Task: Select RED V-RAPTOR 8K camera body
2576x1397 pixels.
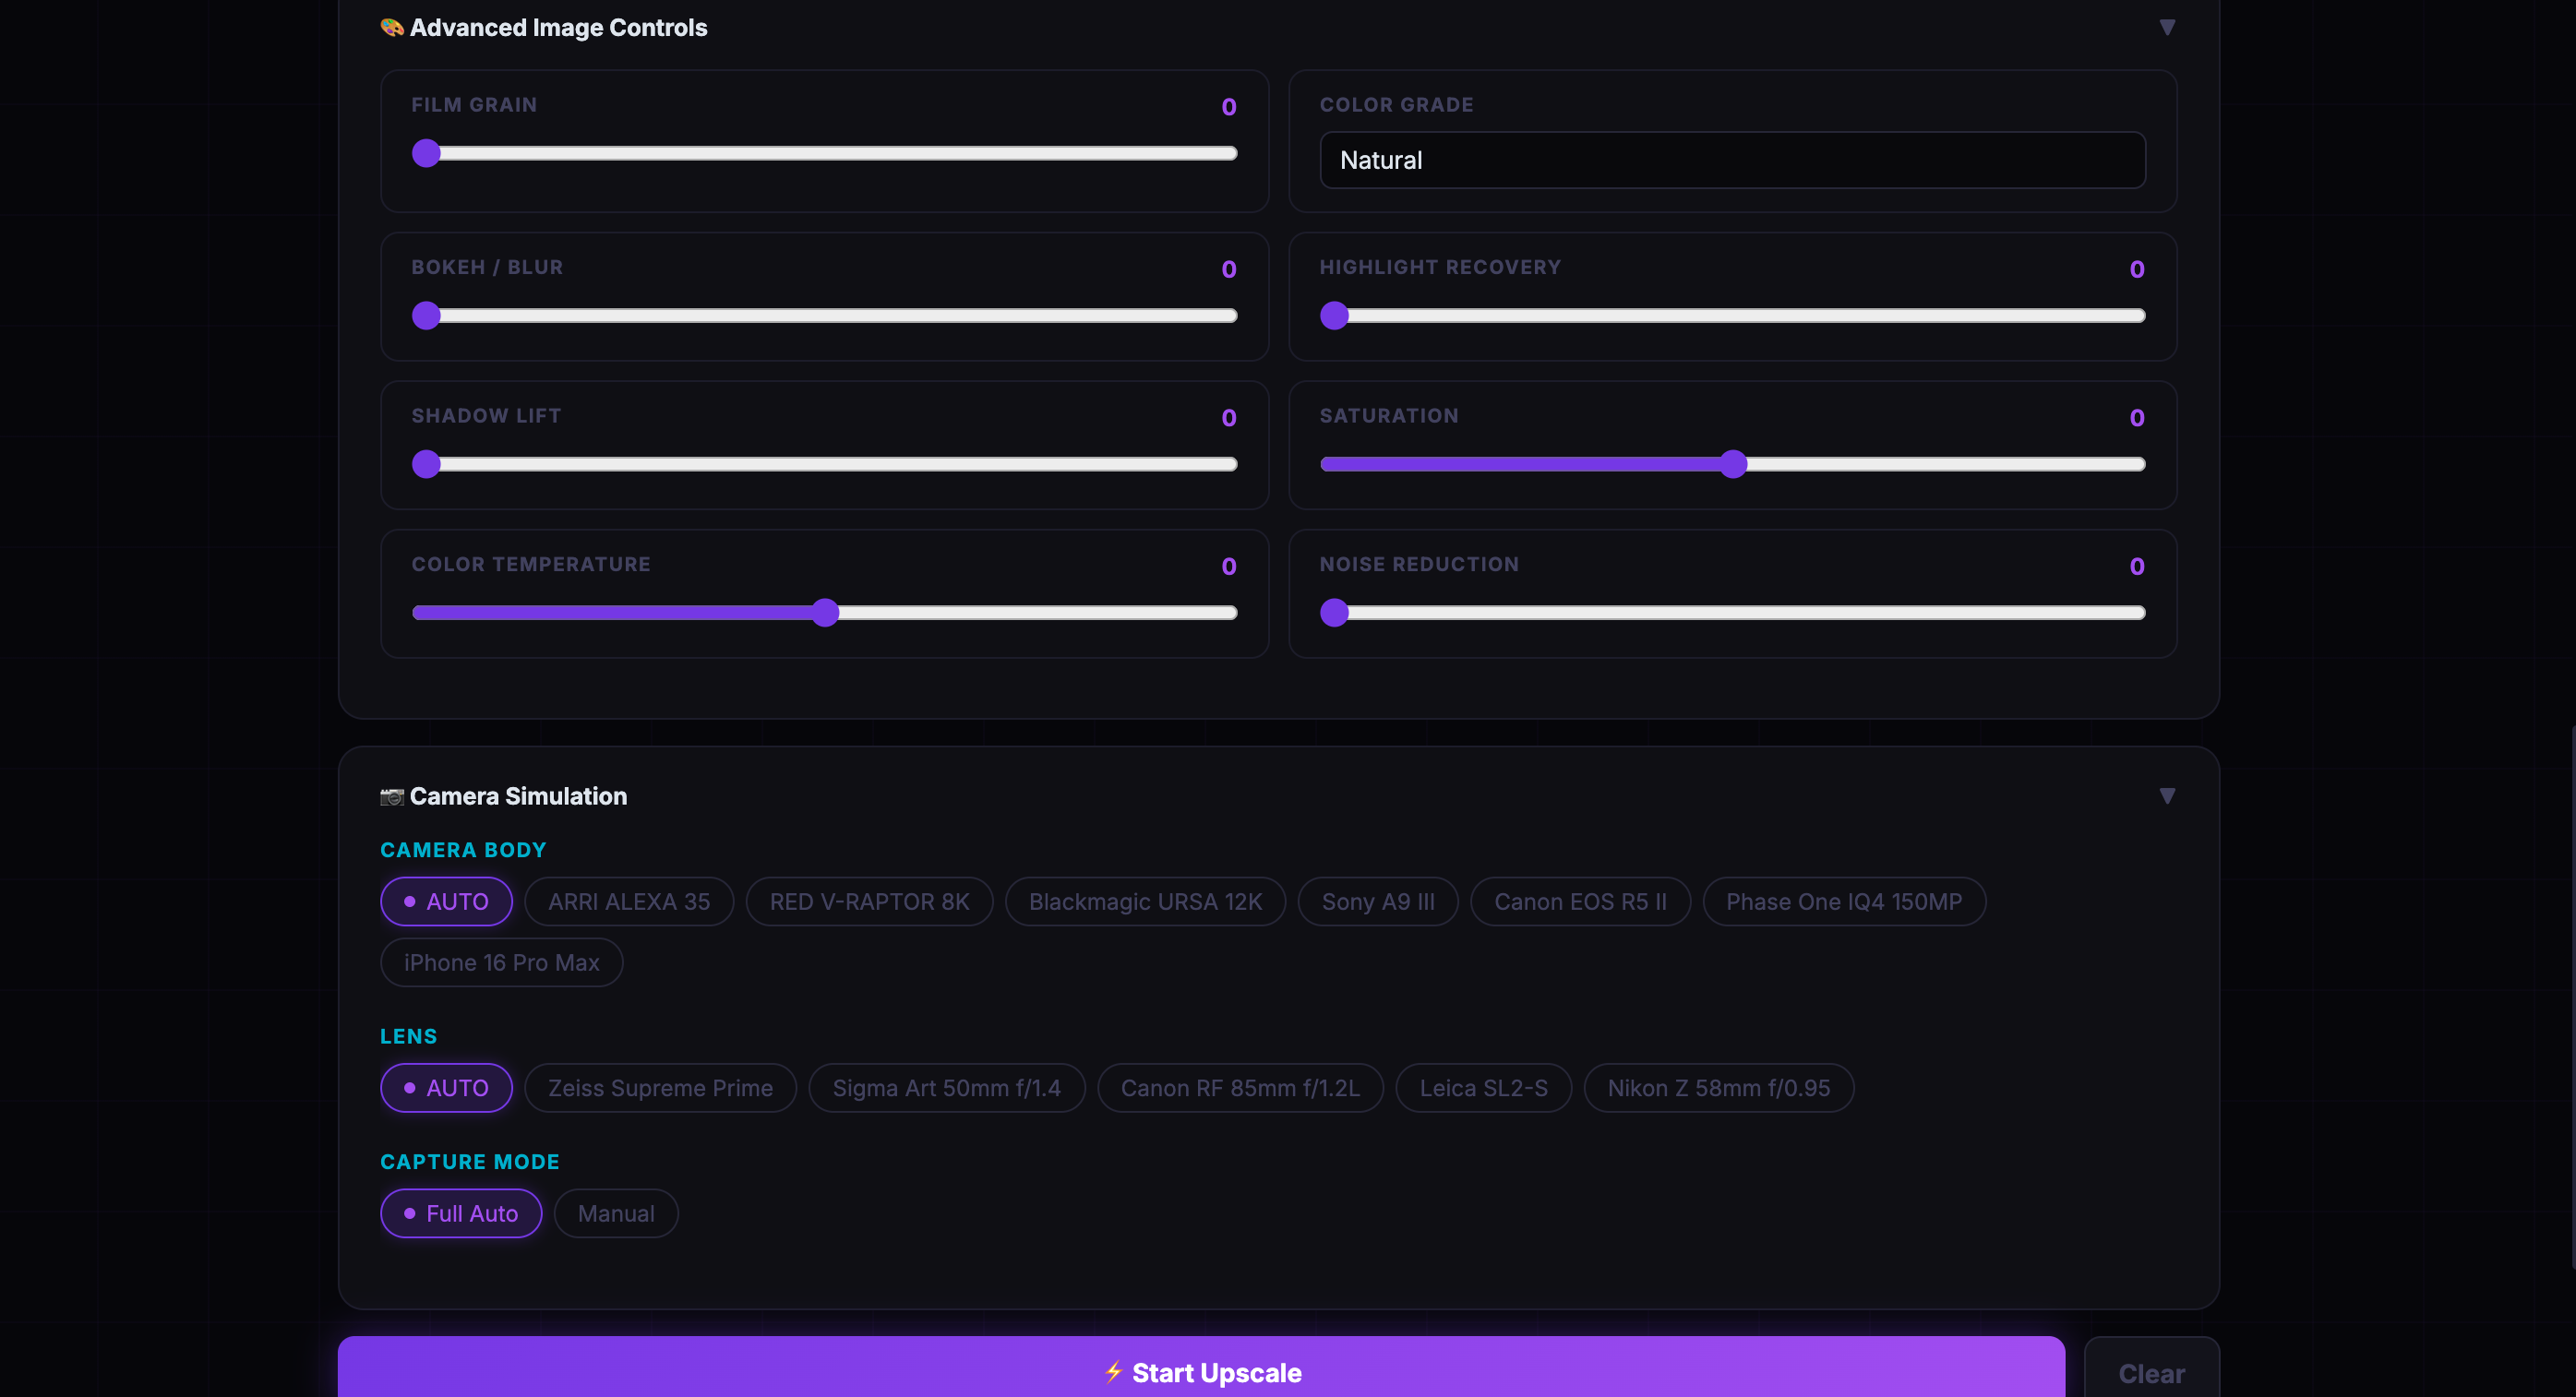Action: [869, 901]
